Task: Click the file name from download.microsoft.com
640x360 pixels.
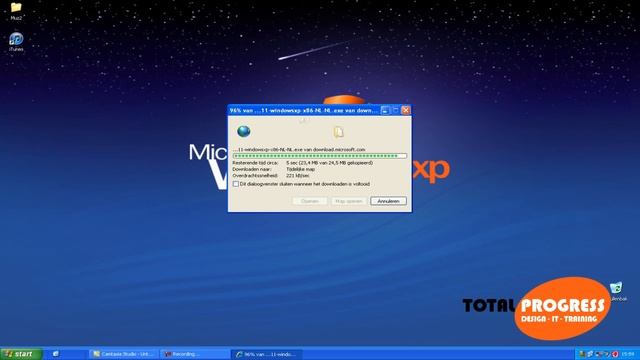Action: pyautogui.click(x=299, y=150)
